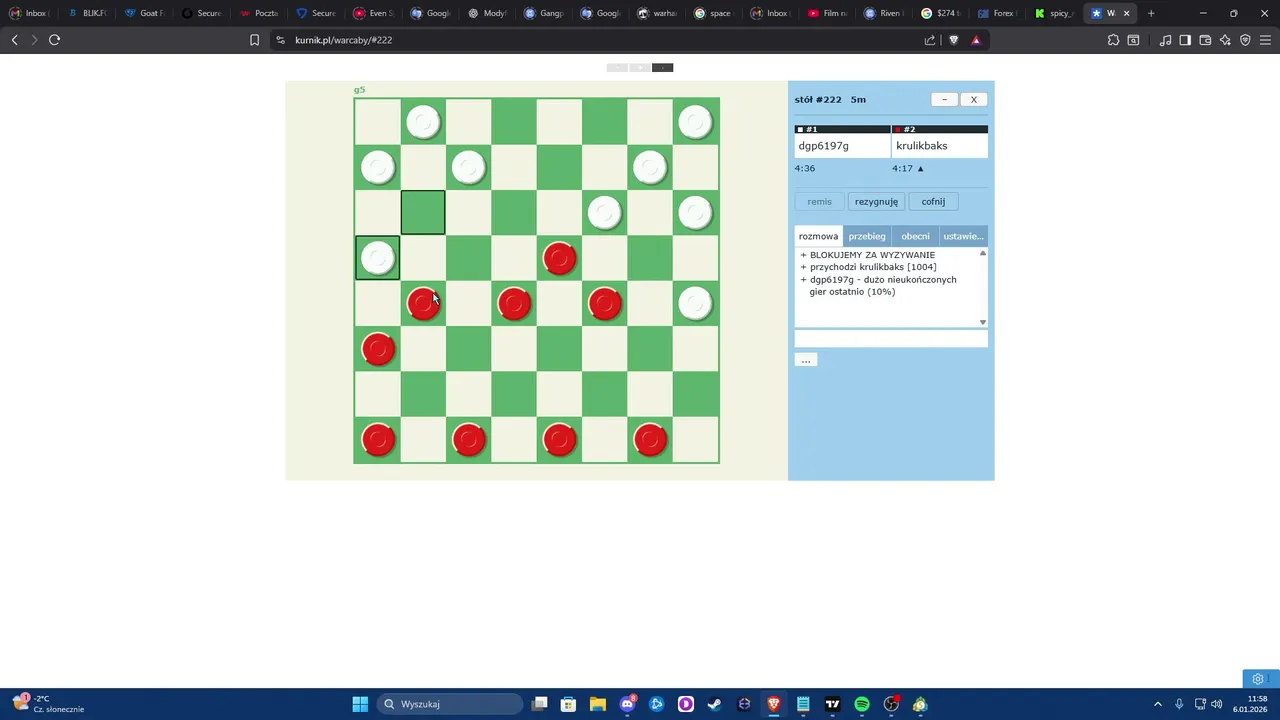Go back in browser
1280x720 pixels.
tap(15, 40)
